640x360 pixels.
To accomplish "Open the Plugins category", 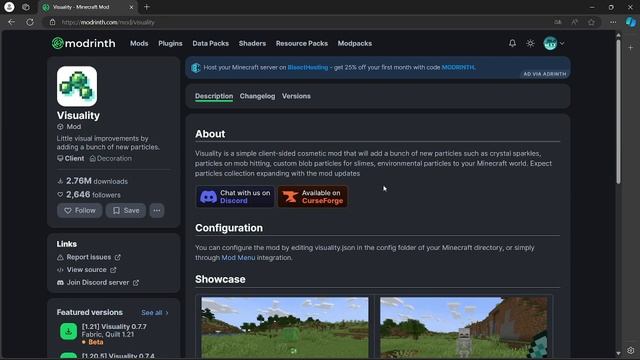I will [170, 43].
